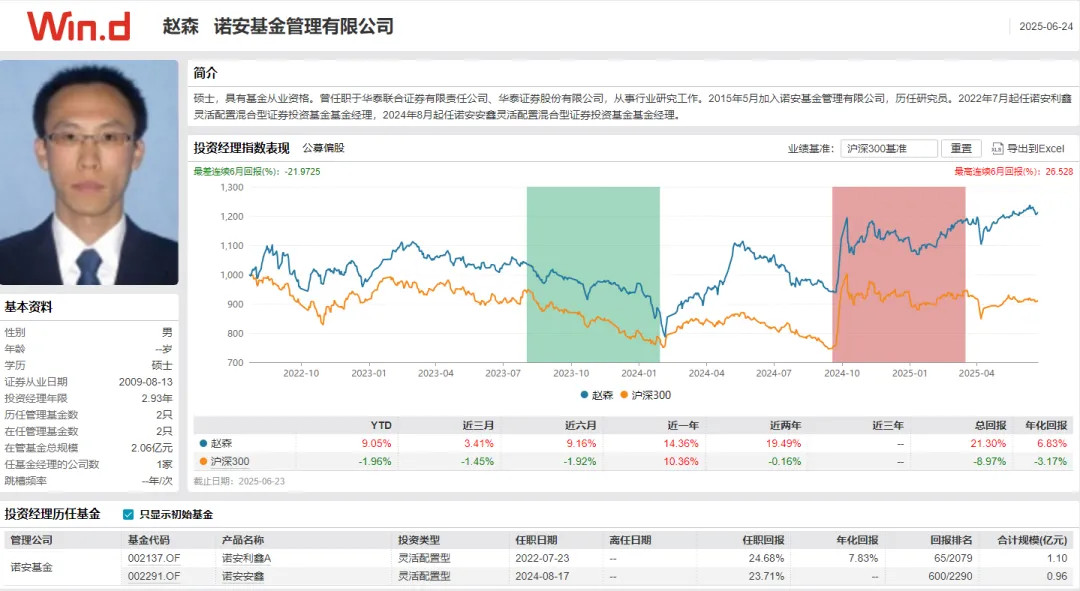Click 截止日期: 2025-06-23 note
The height and width of the screenshot is (591, 1080).
pos(239,481)
